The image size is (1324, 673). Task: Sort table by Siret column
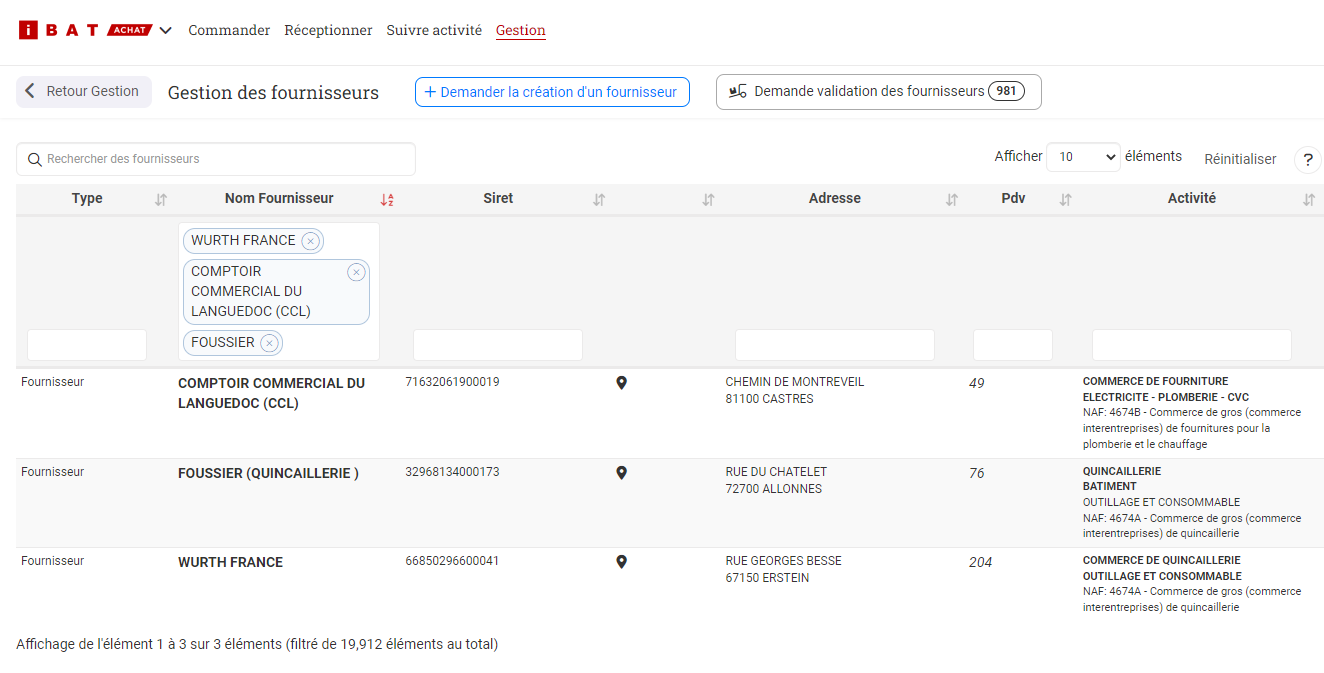(x=599, y=200)
